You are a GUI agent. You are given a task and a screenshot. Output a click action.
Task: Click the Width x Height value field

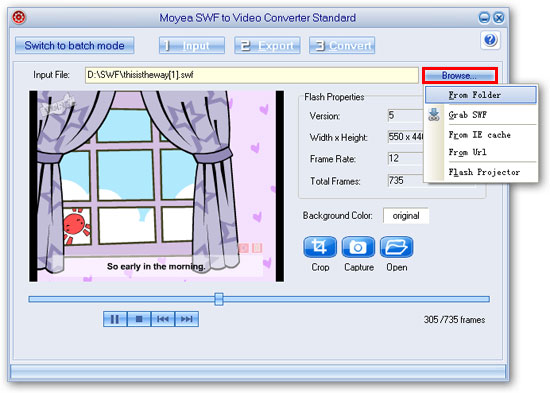click(405, 137)
